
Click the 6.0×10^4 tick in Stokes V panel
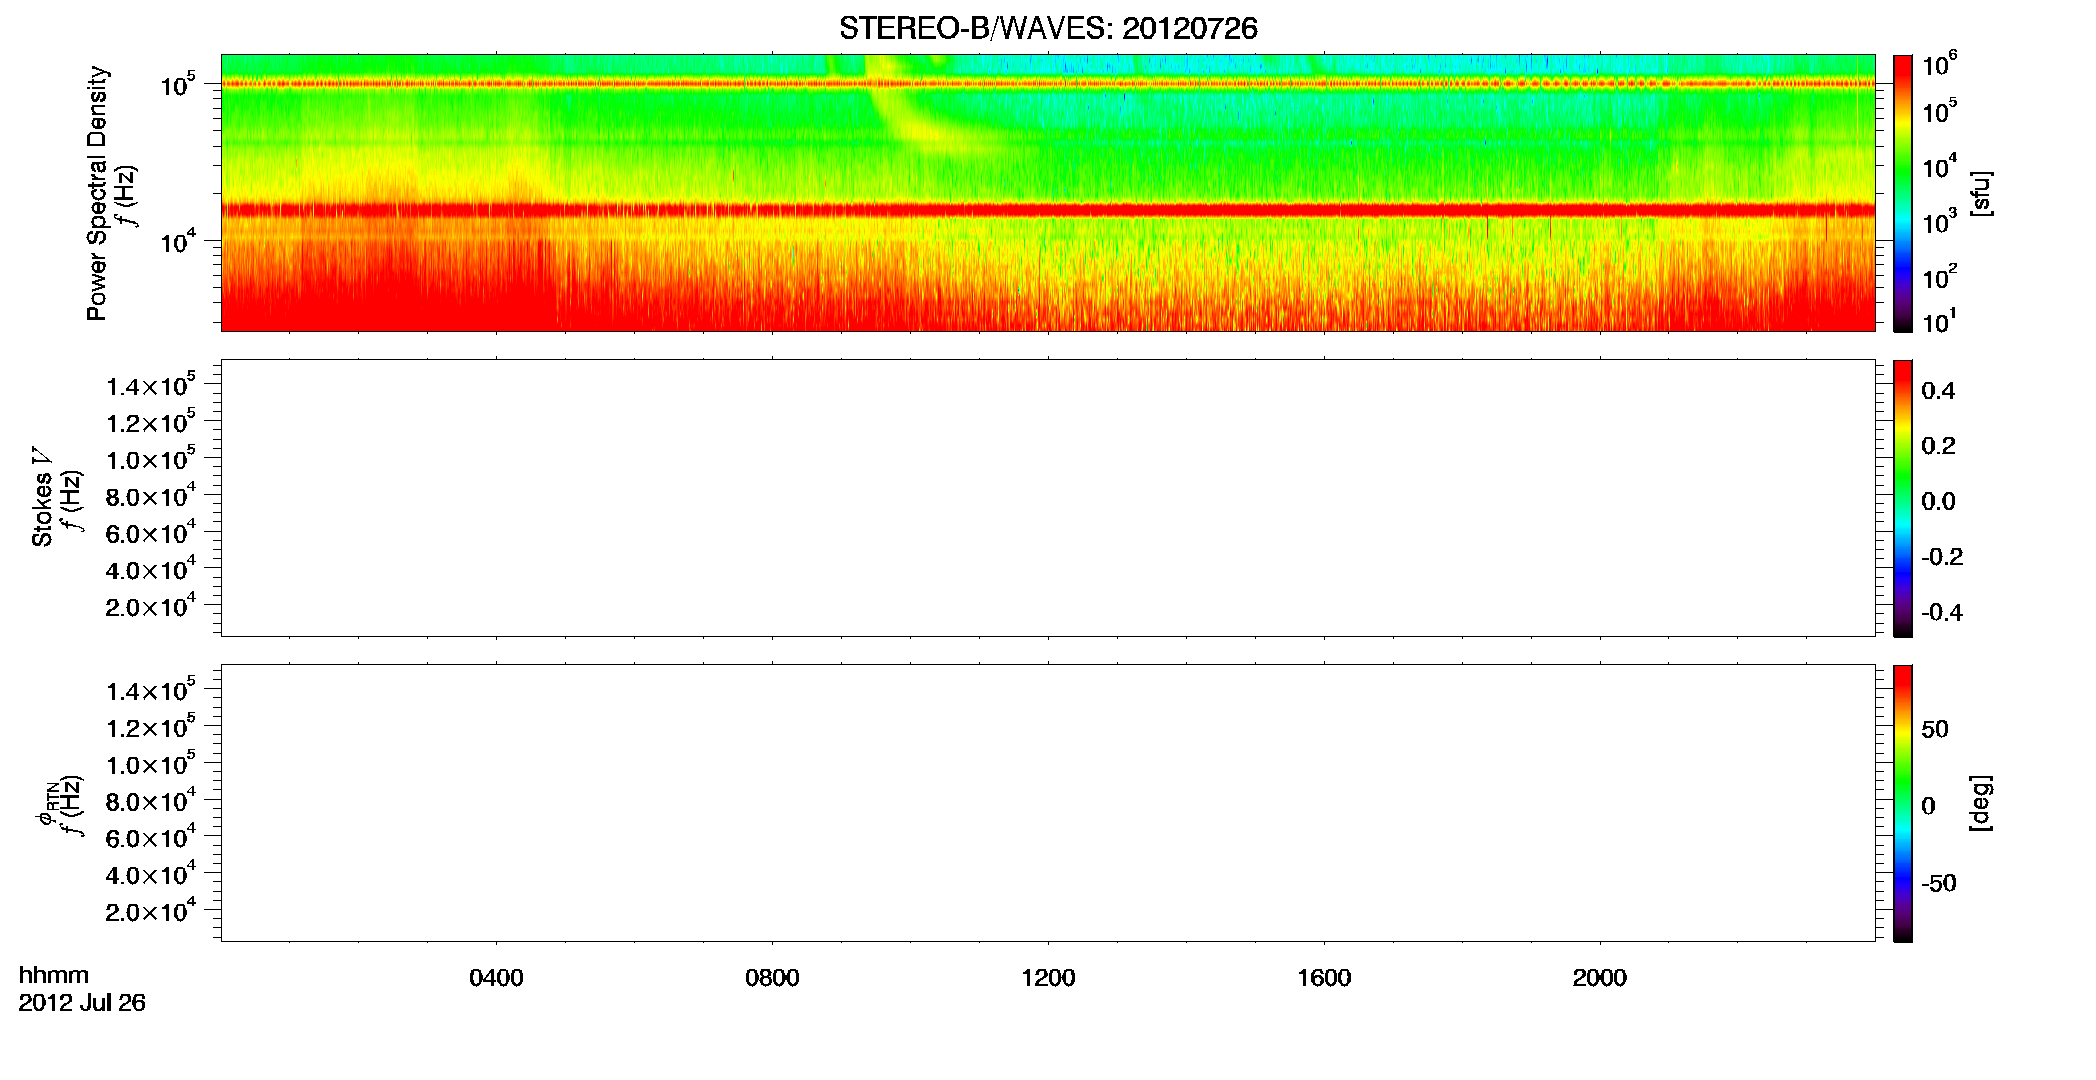[150, 532]
